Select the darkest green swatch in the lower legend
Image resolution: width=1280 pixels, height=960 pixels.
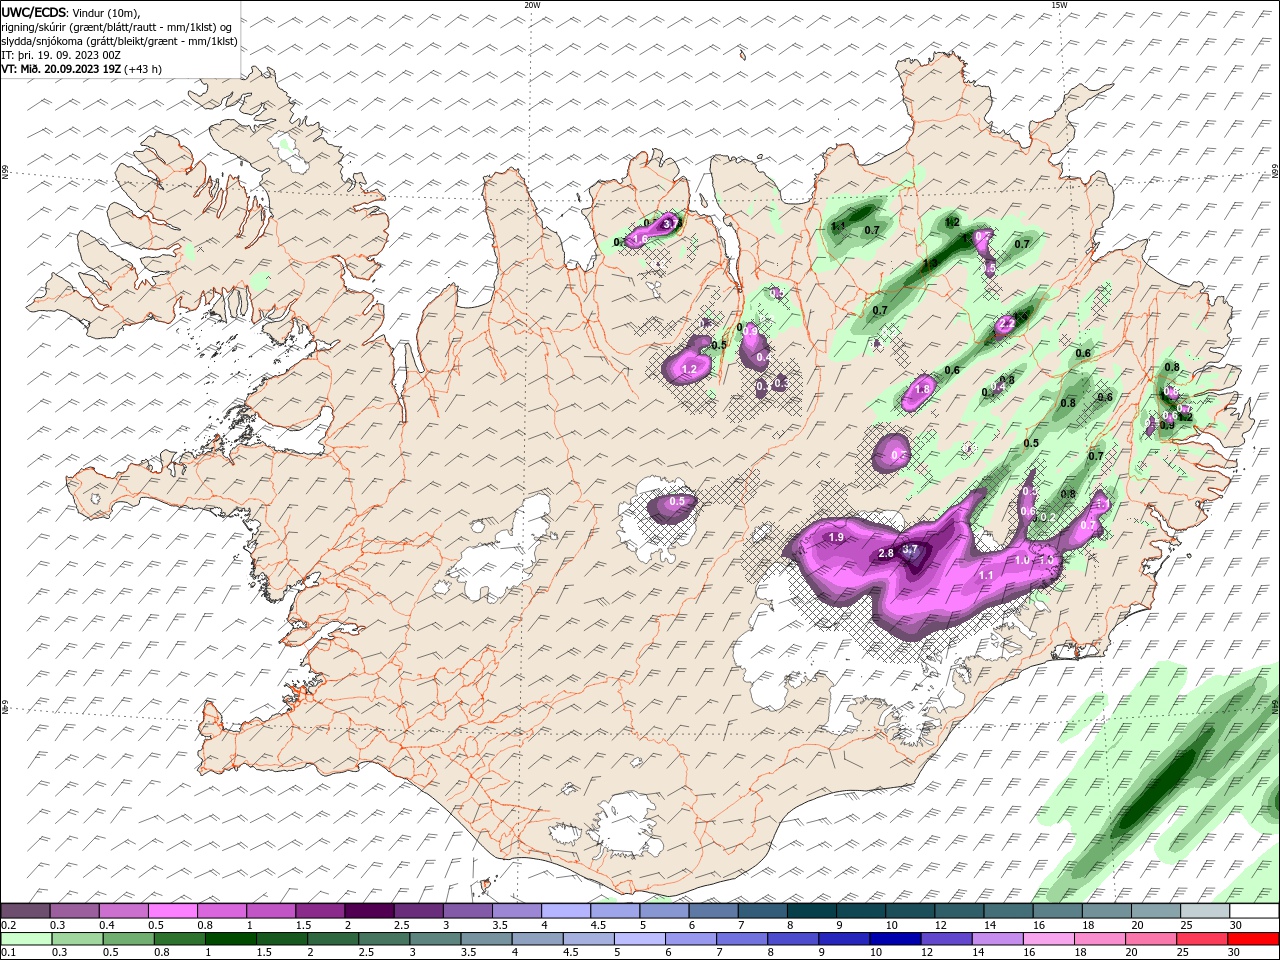pyautogui.click(x=230, y=939)
